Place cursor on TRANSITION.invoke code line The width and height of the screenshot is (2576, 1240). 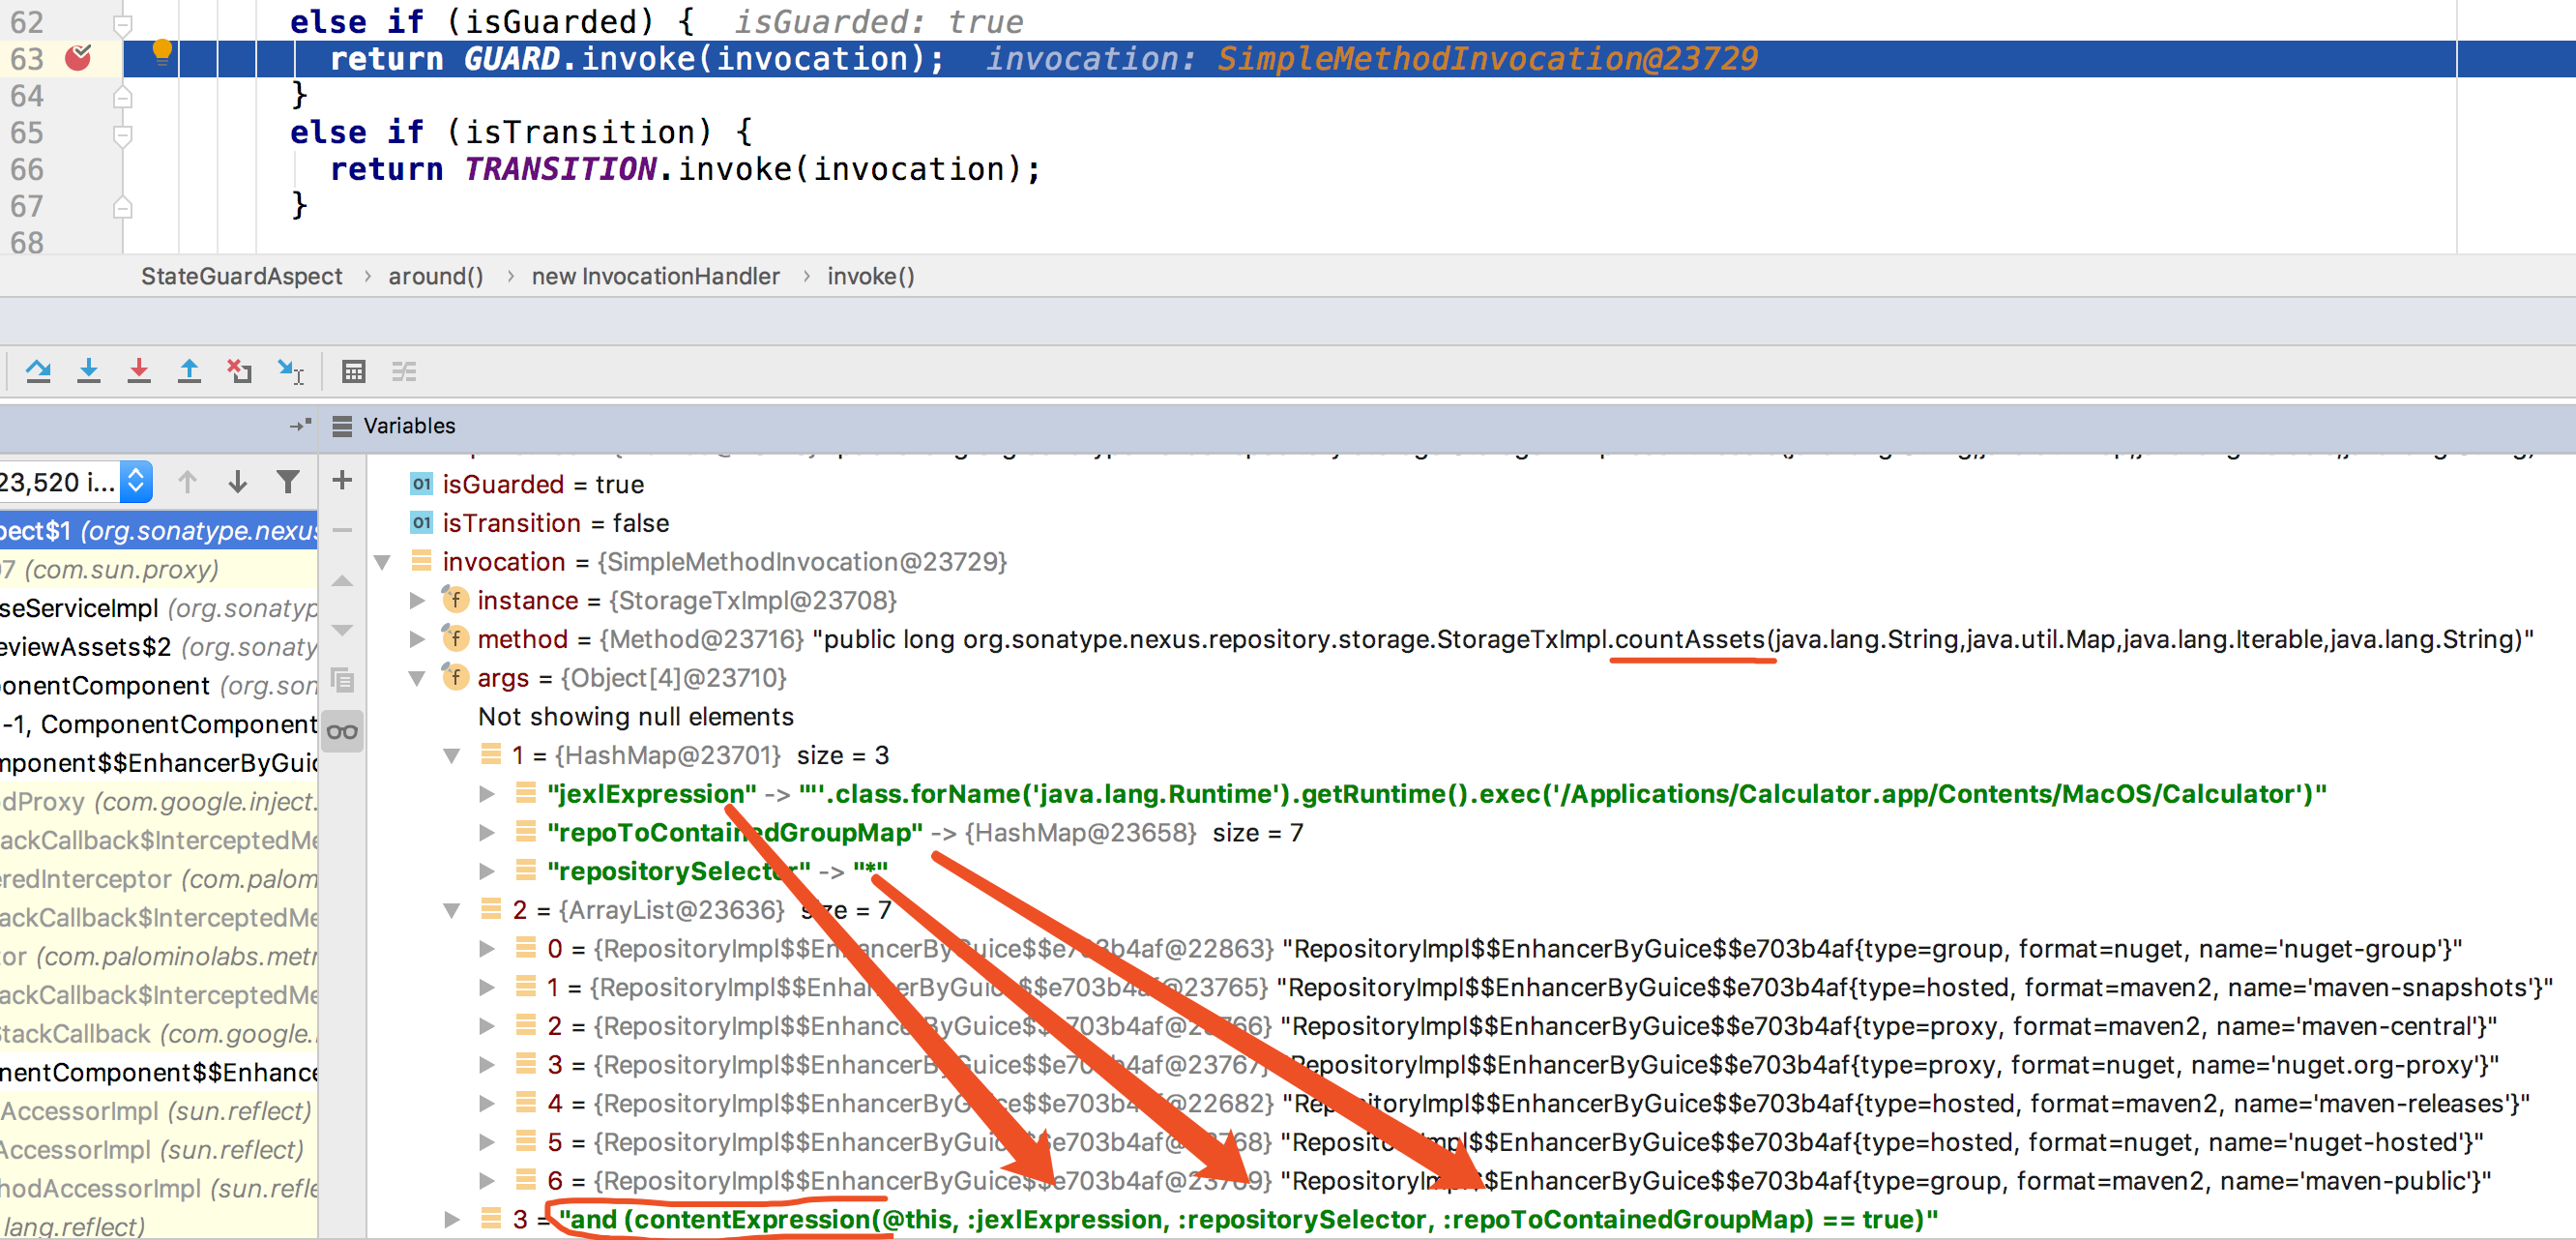(x=685, y=169)
